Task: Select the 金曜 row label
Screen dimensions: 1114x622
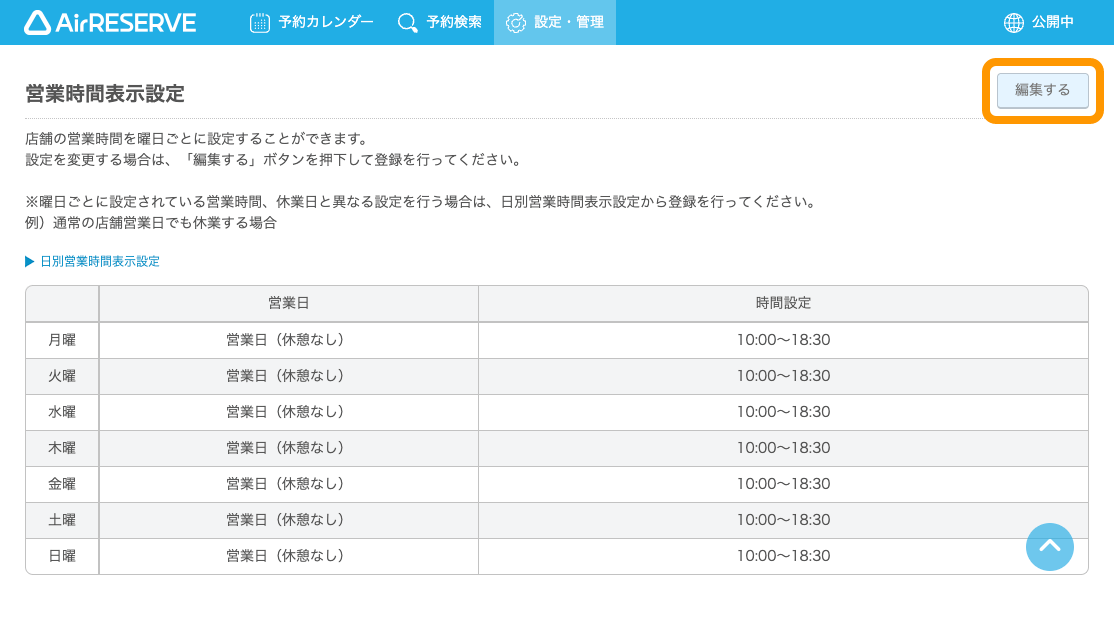Action: 62,484
